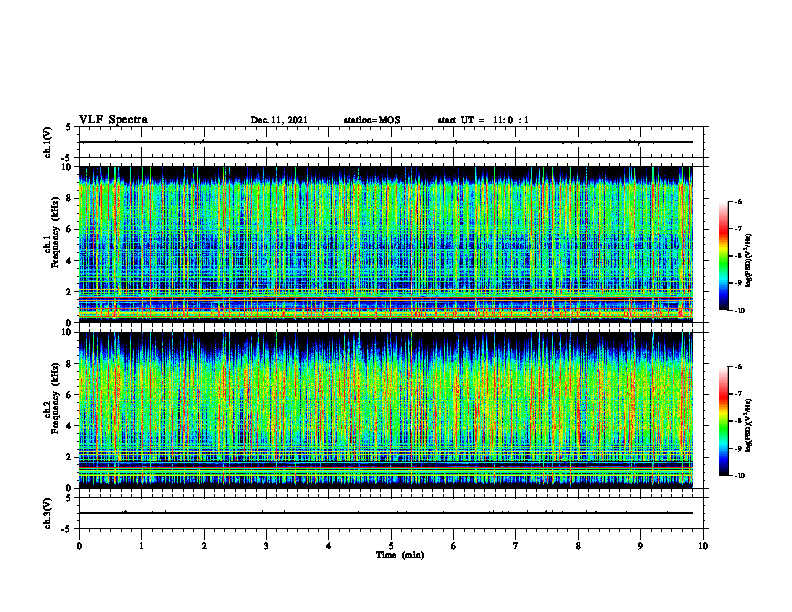Click the time axis tick label "4"
Image resolution: width=792 pixels, height=612 pixels.
(329, 546)
